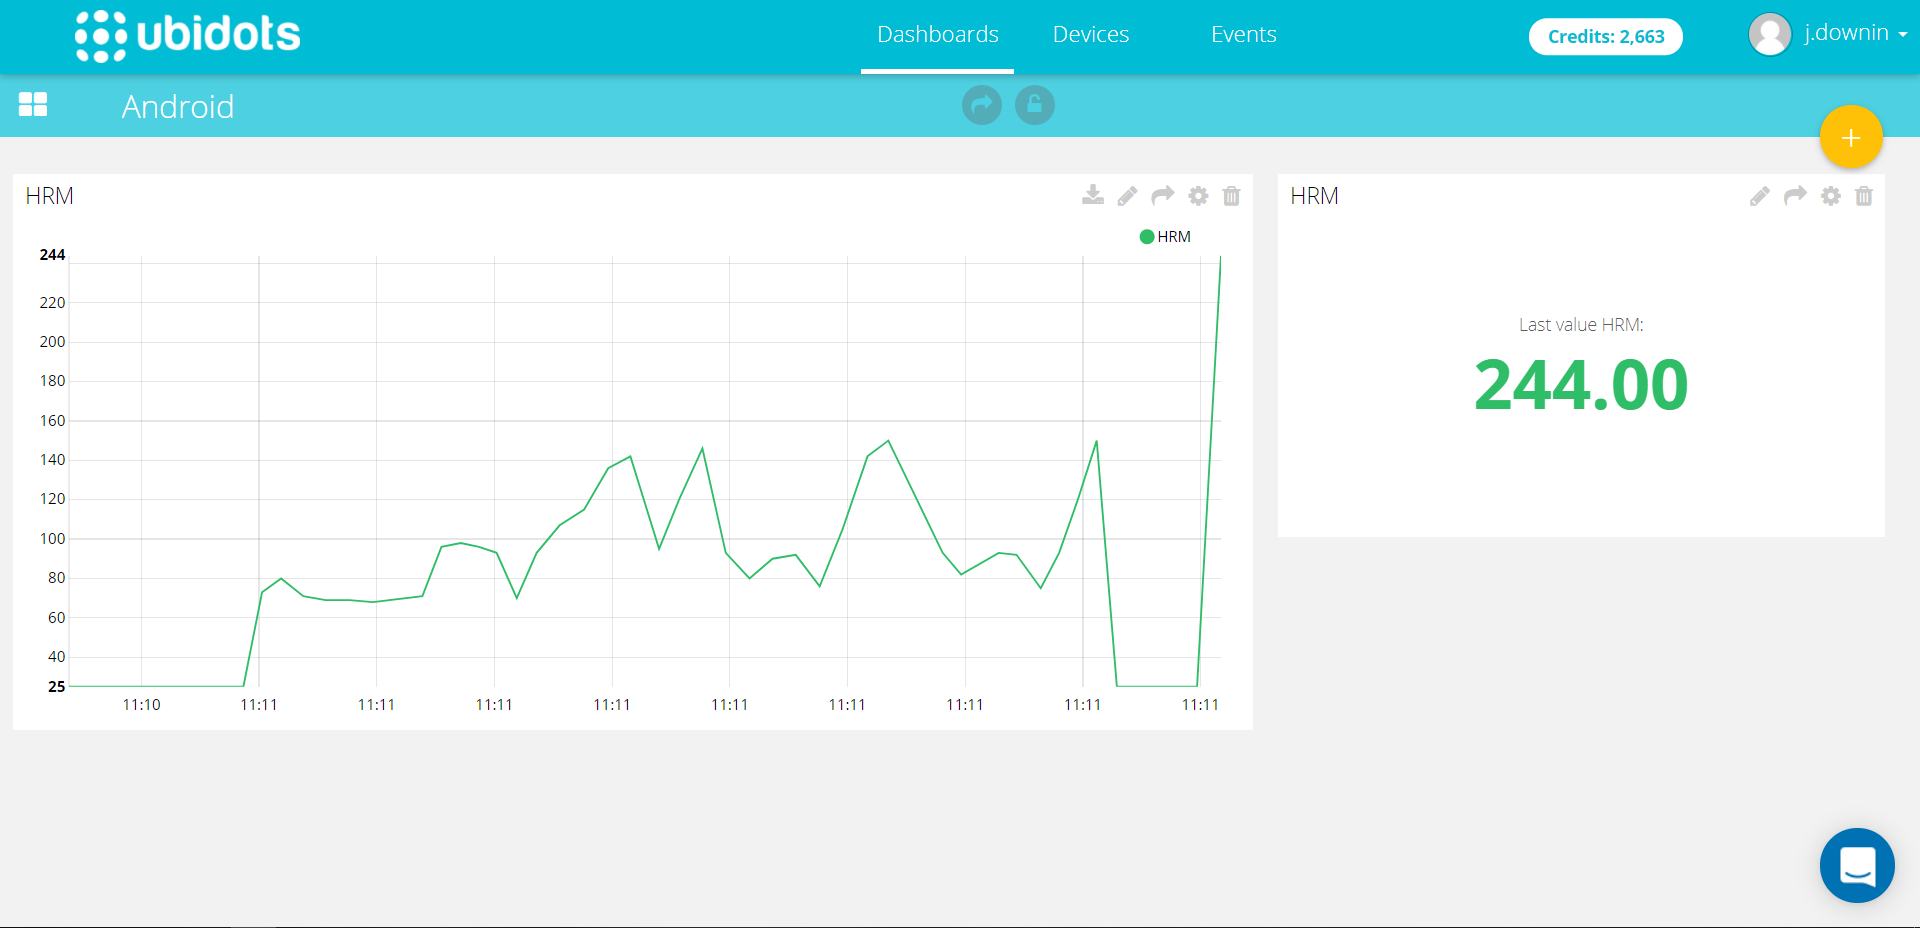Expand the settings gear menu of last value widget
Image resolution: width=1920 pixels, height=928 pixels.
pyautogui.click(x=1831, y=196)
